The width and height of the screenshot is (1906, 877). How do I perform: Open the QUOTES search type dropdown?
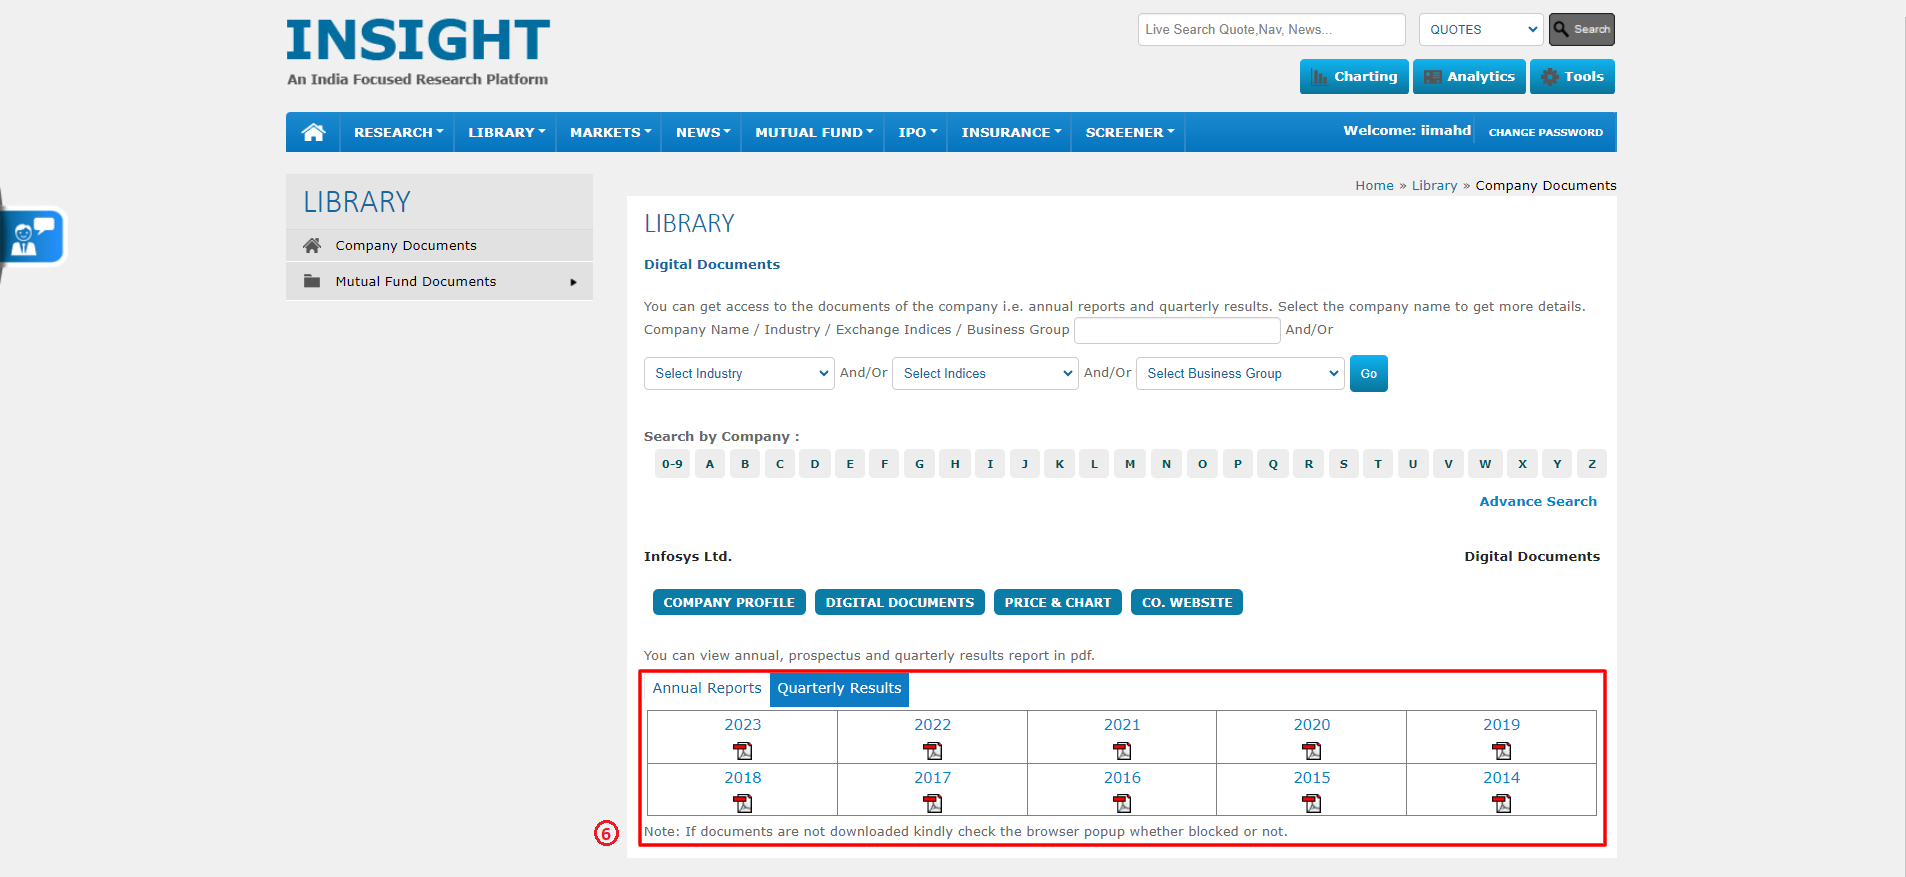1482,30
